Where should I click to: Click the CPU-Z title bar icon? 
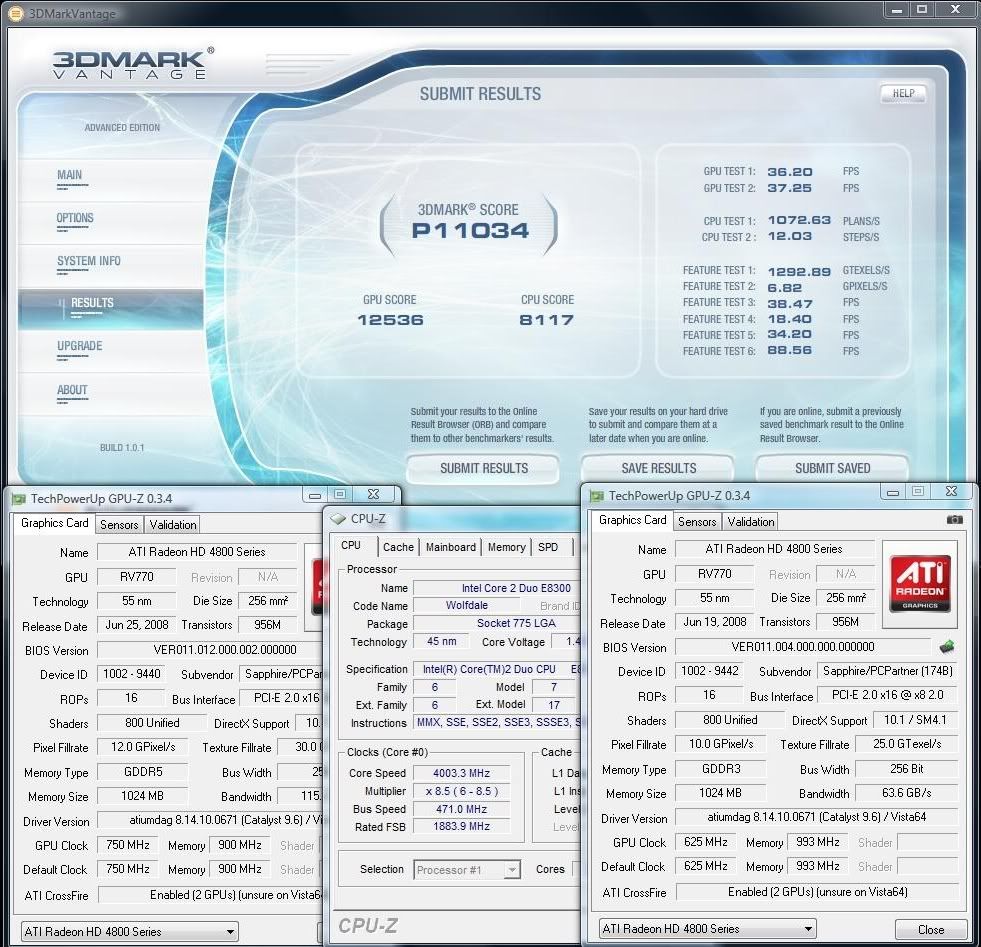pyautogui.click(x=338, y=519)
